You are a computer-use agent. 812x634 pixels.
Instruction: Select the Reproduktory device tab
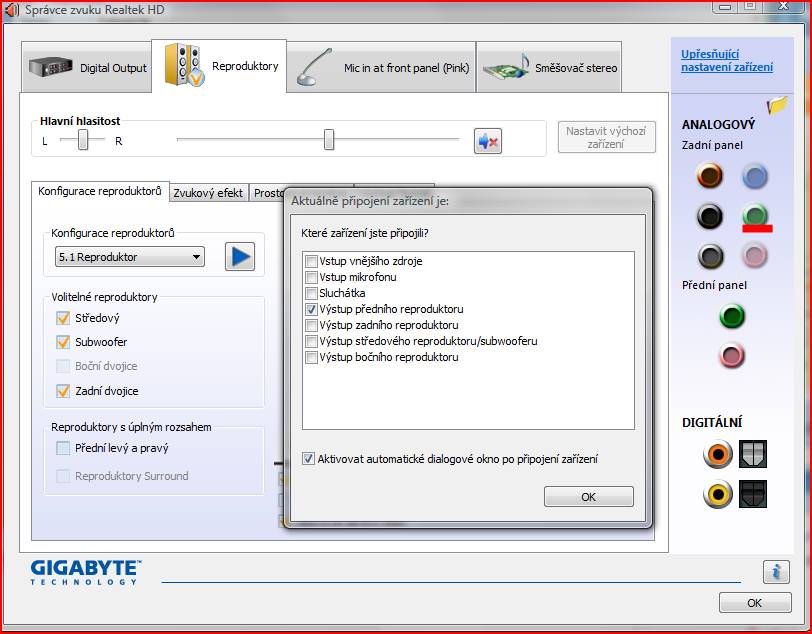coord(219,66)
